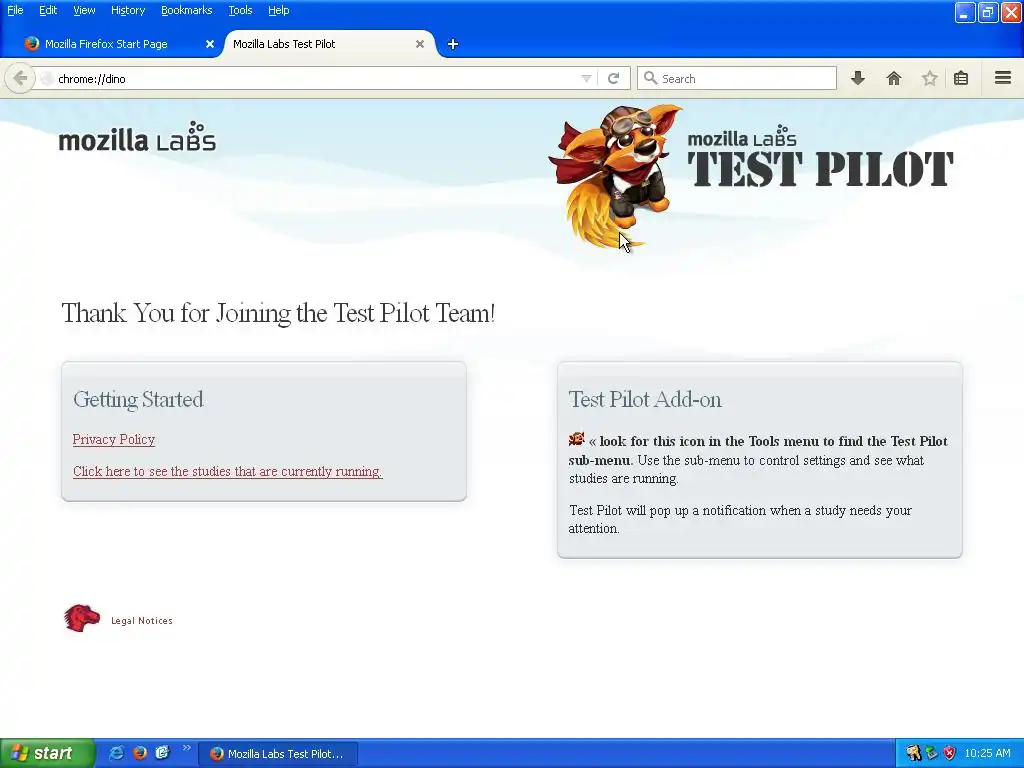Bookmark this page with the star icon
Viewport: 1024px width, 768px height.
[929, 78]
